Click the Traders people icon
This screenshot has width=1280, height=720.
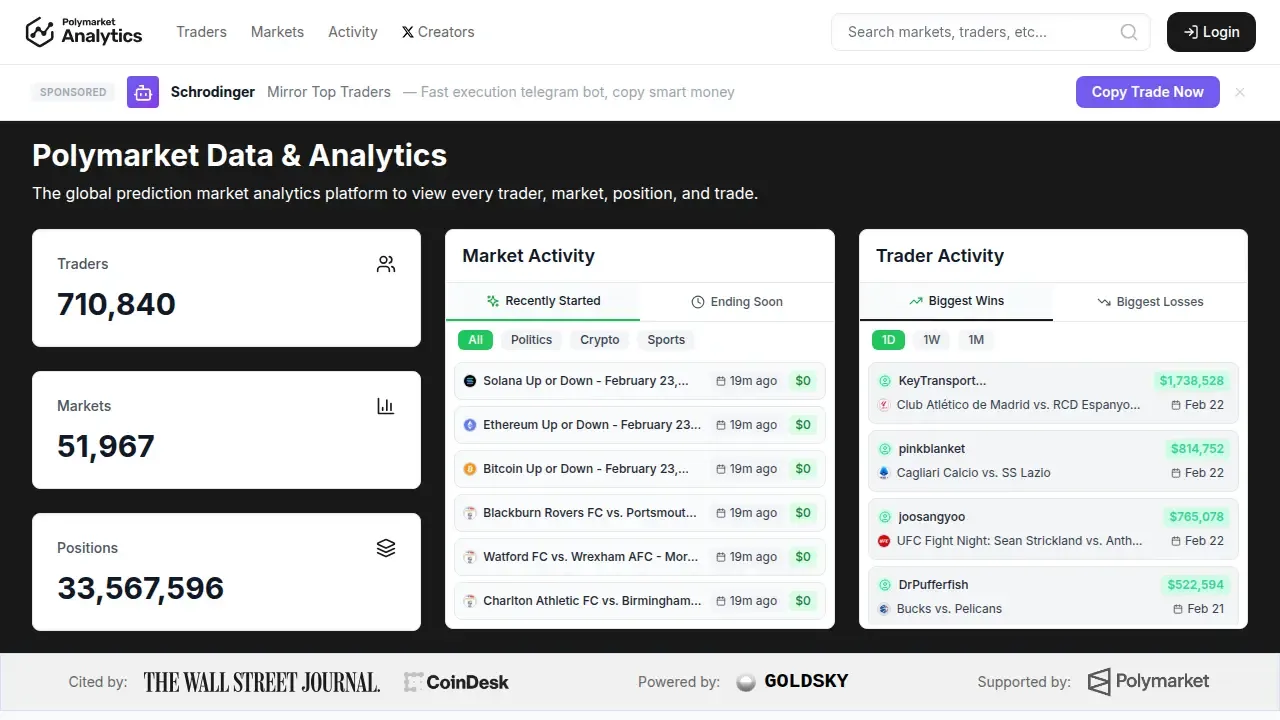pyautogui.click(x=386, y=264)
